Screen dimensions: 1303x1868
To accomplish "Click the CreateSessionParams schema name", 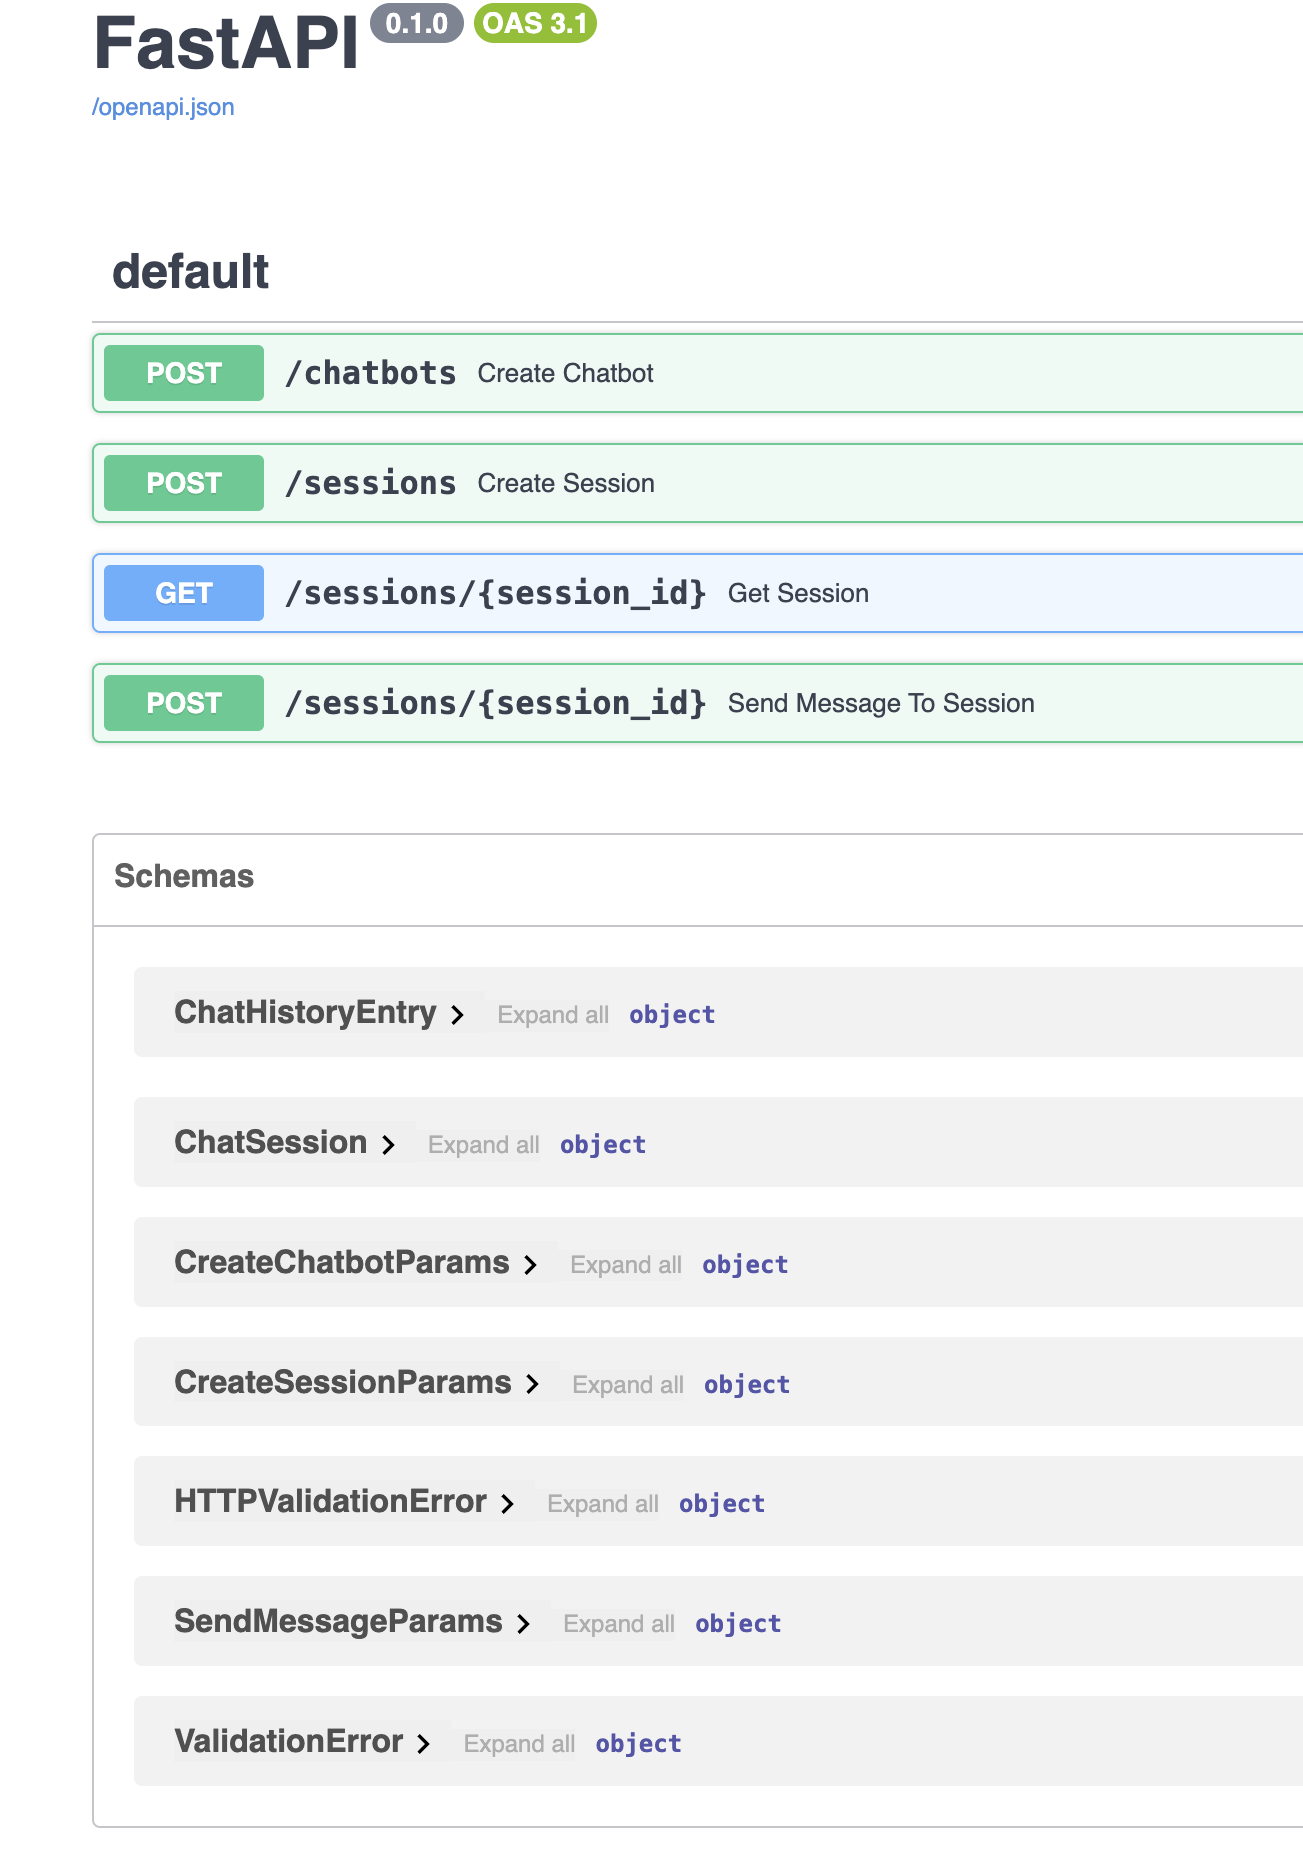I will coord(343,1382).
